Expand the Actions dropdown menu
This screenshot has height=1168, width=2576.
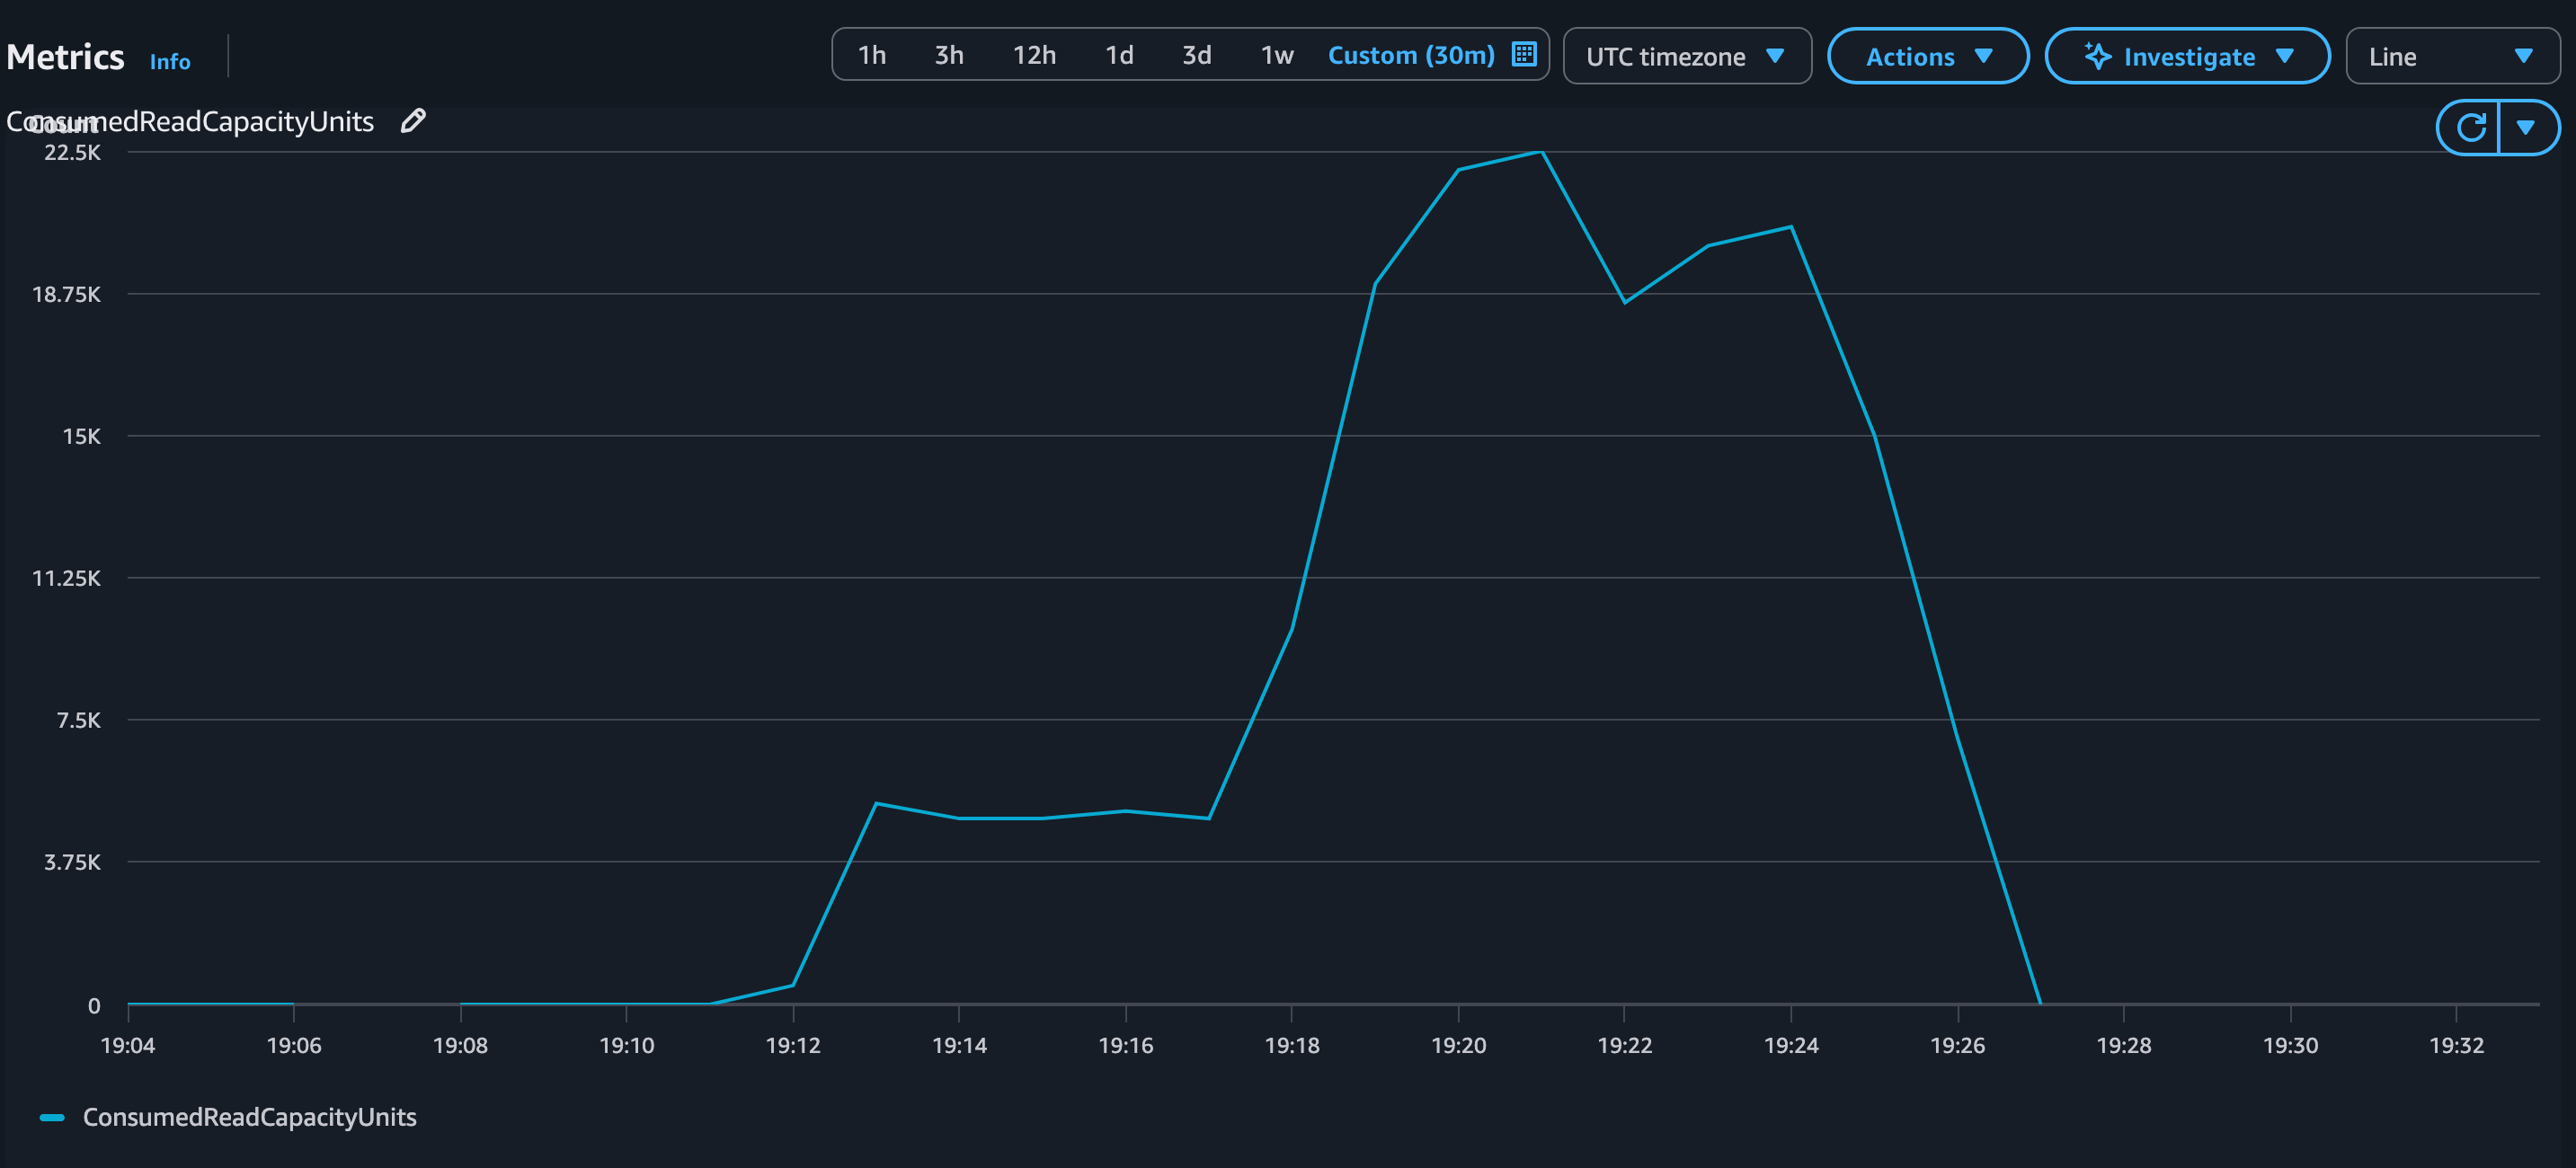click(1928, 56)
